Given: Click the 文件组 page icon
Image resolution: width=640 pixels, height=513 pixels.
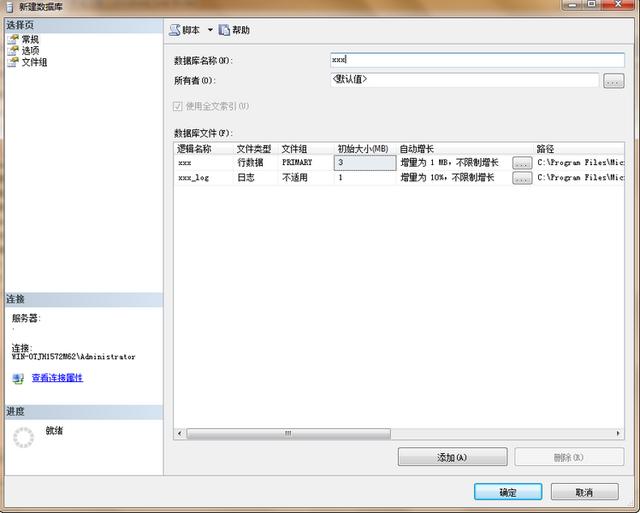Looking at the screenshot, I should coord(13,62).
